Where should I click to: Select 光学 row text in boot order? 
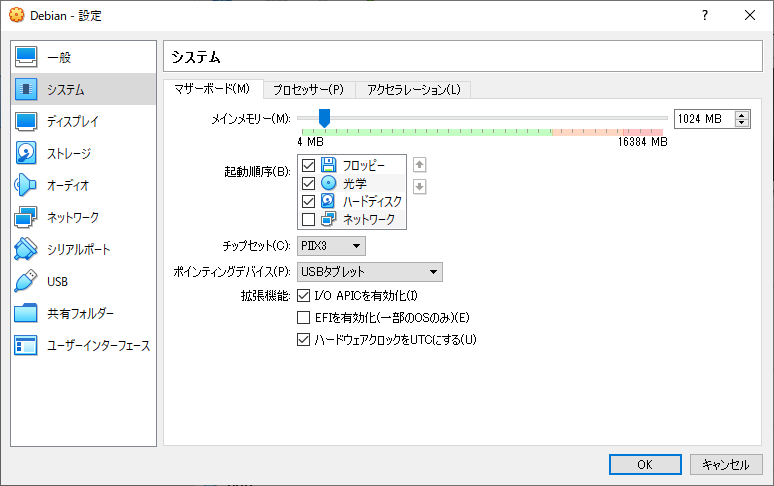tap(355, 184)
